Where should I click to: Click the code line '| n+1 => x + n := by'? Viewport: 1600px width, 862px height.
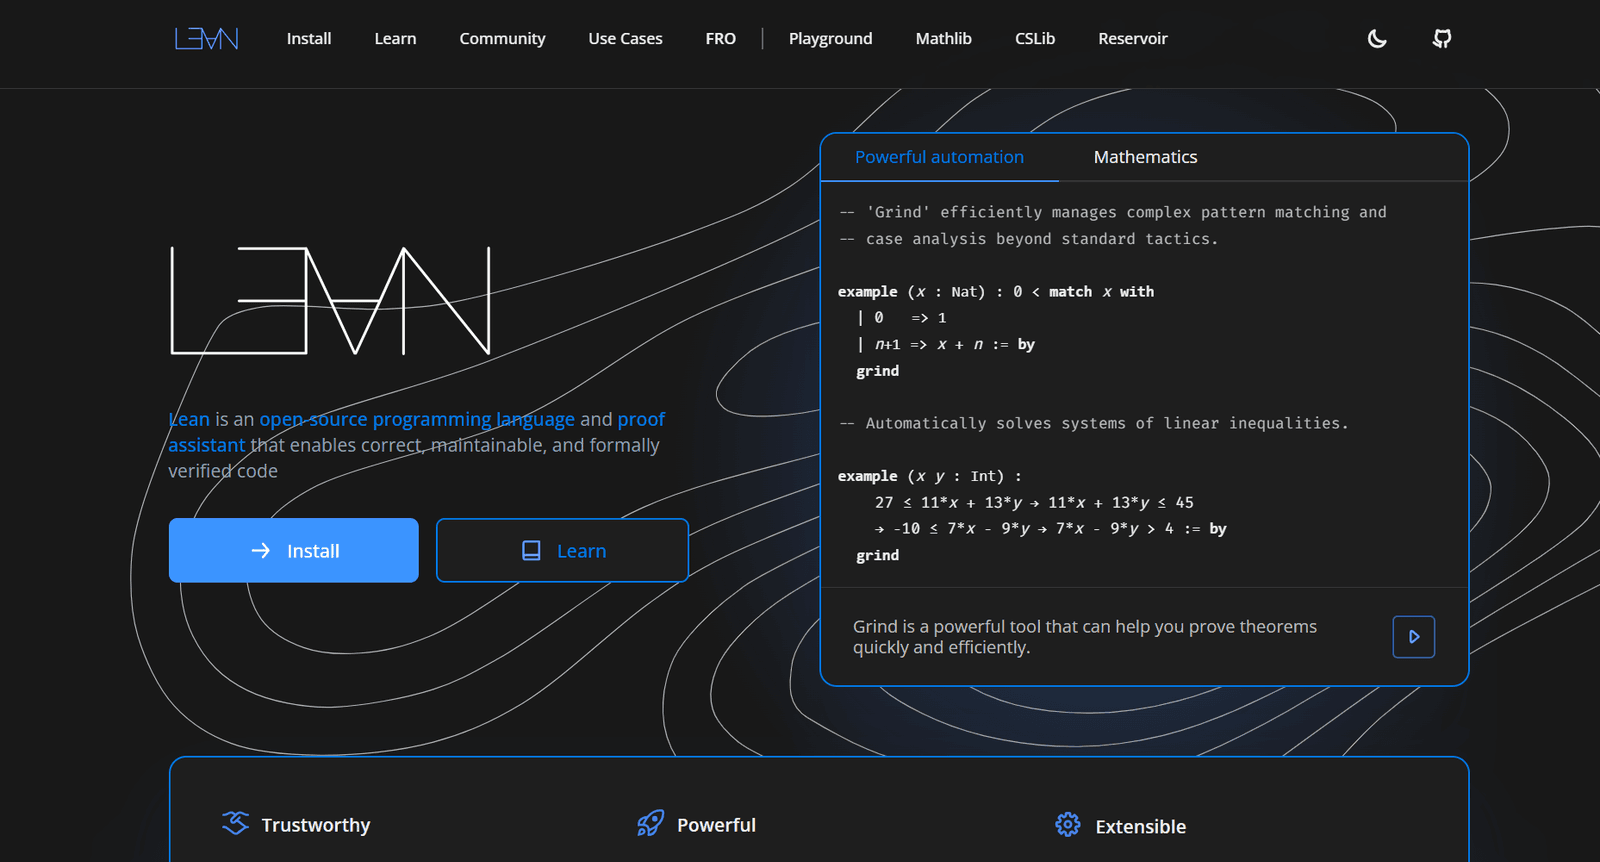click(x=945, y=344)
